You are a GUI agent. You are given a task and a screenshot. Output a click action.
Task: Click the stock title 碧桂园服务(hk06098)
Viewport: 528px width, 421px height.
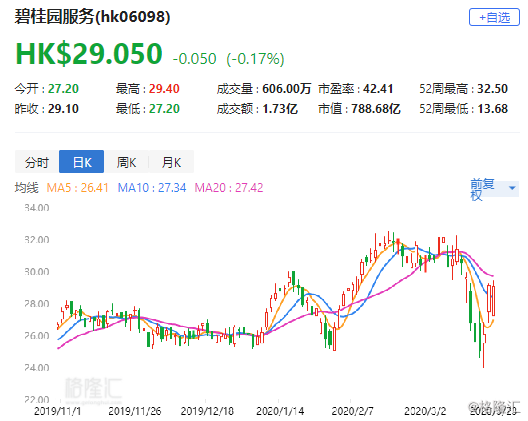click(92, 17)
